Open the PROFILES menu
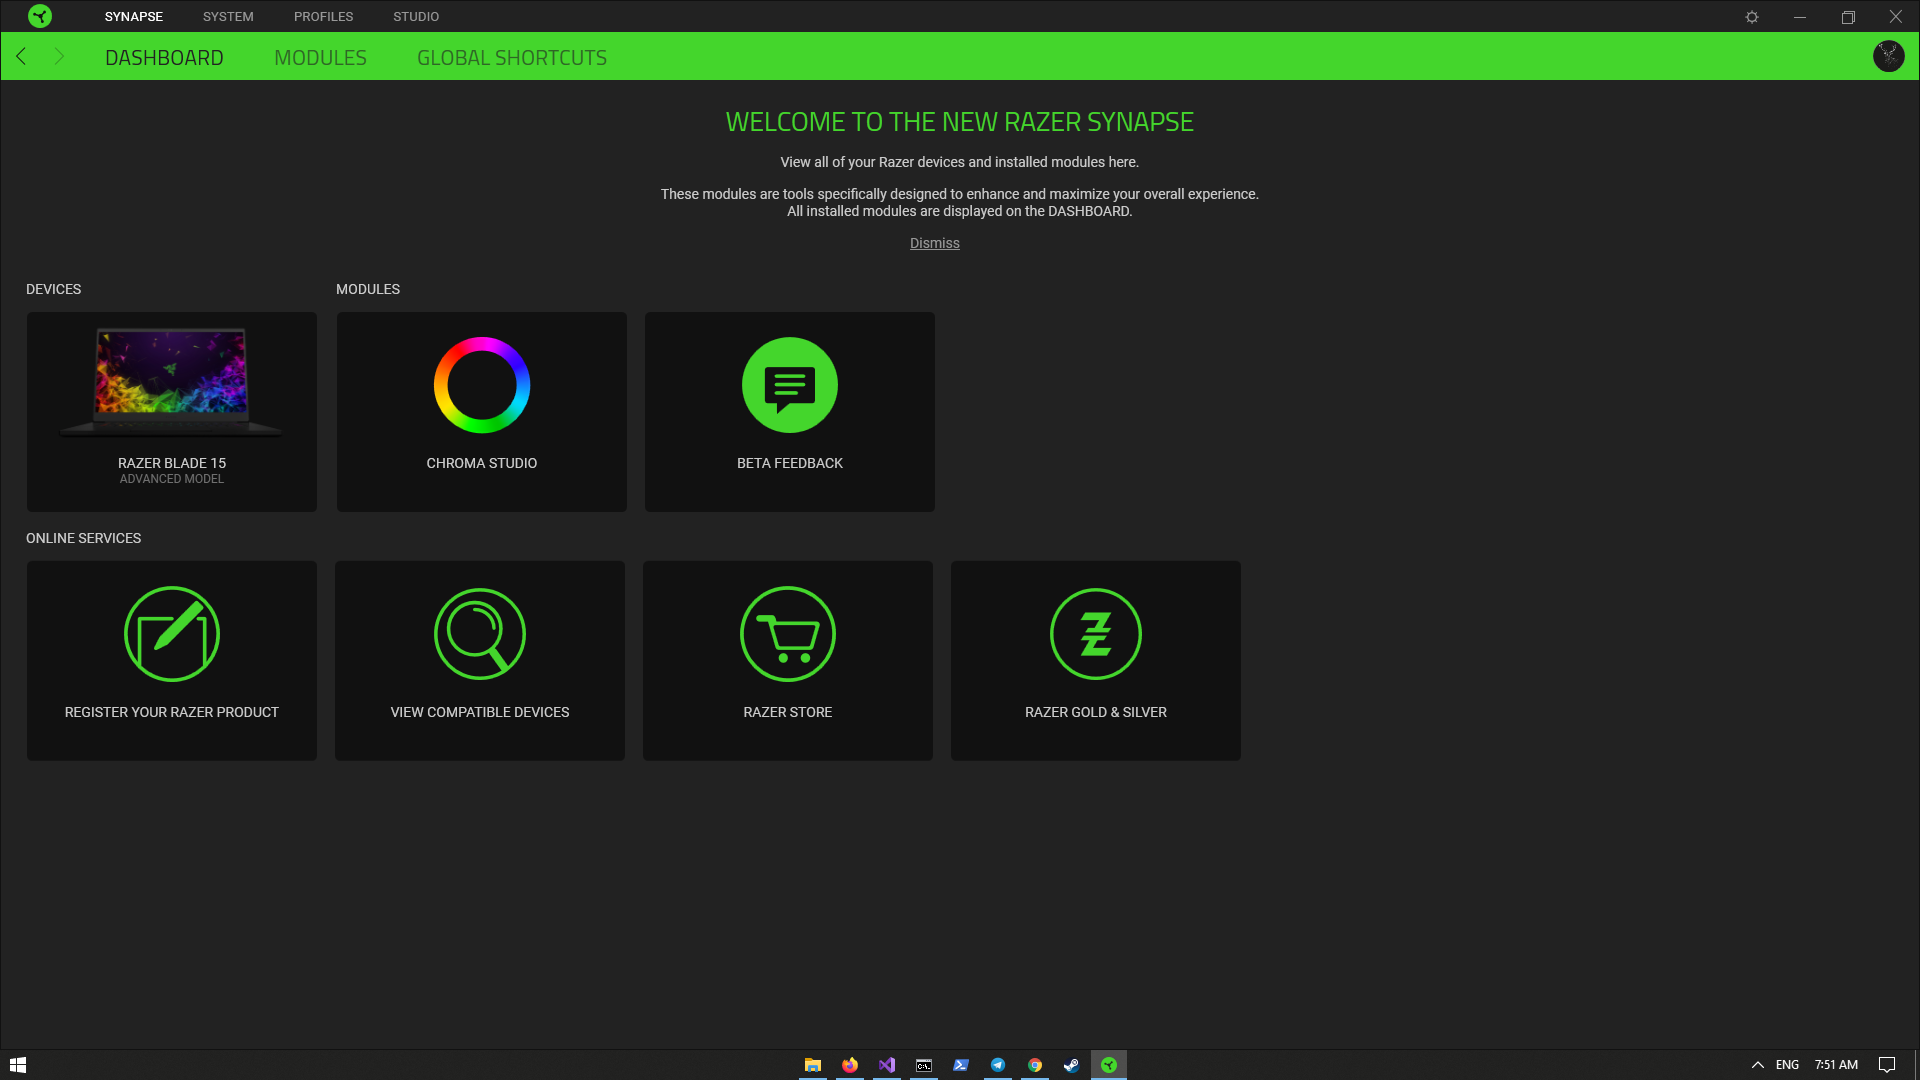The width and height of the screenshot is (1920, 1080). [322, 16]
